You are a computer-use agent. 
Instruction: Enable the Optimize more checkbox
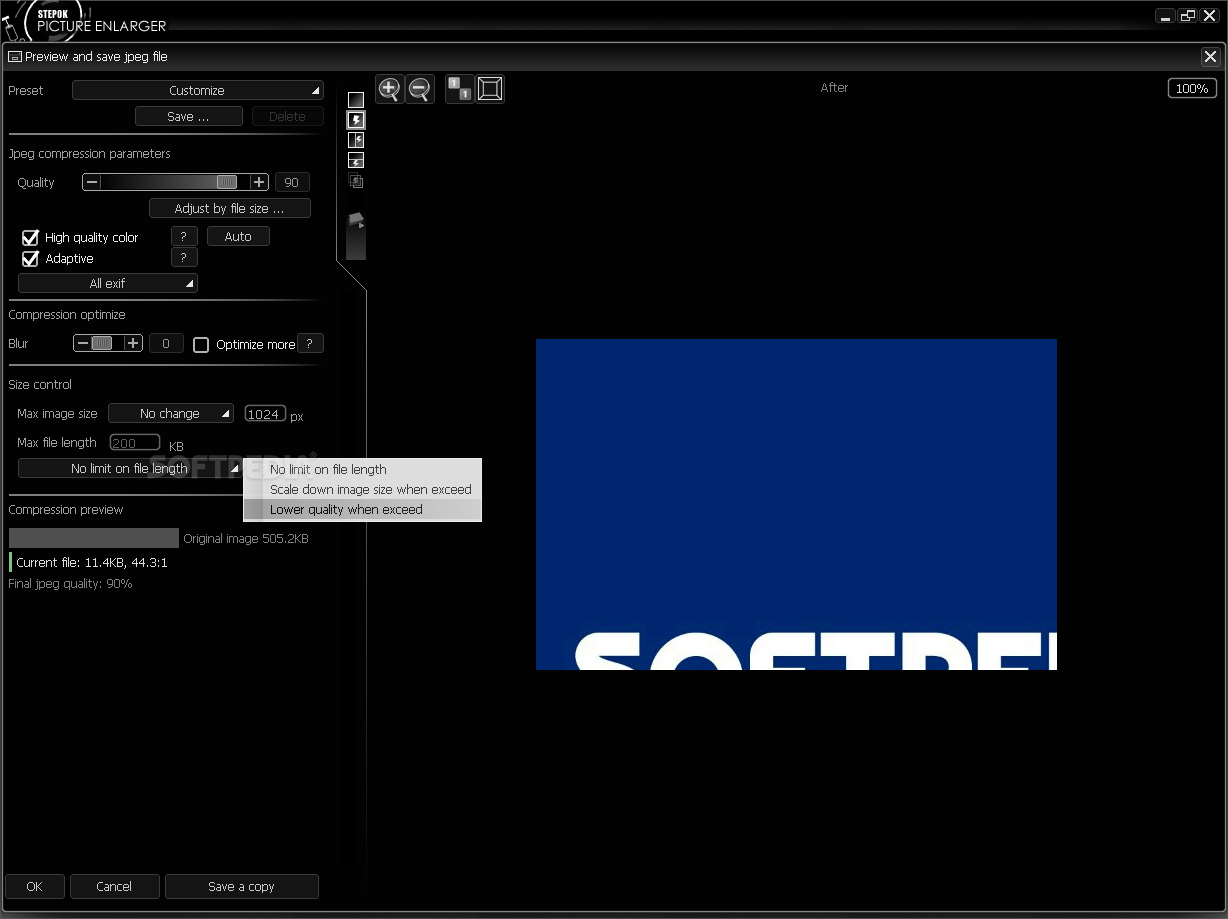(x=201, y=345)
